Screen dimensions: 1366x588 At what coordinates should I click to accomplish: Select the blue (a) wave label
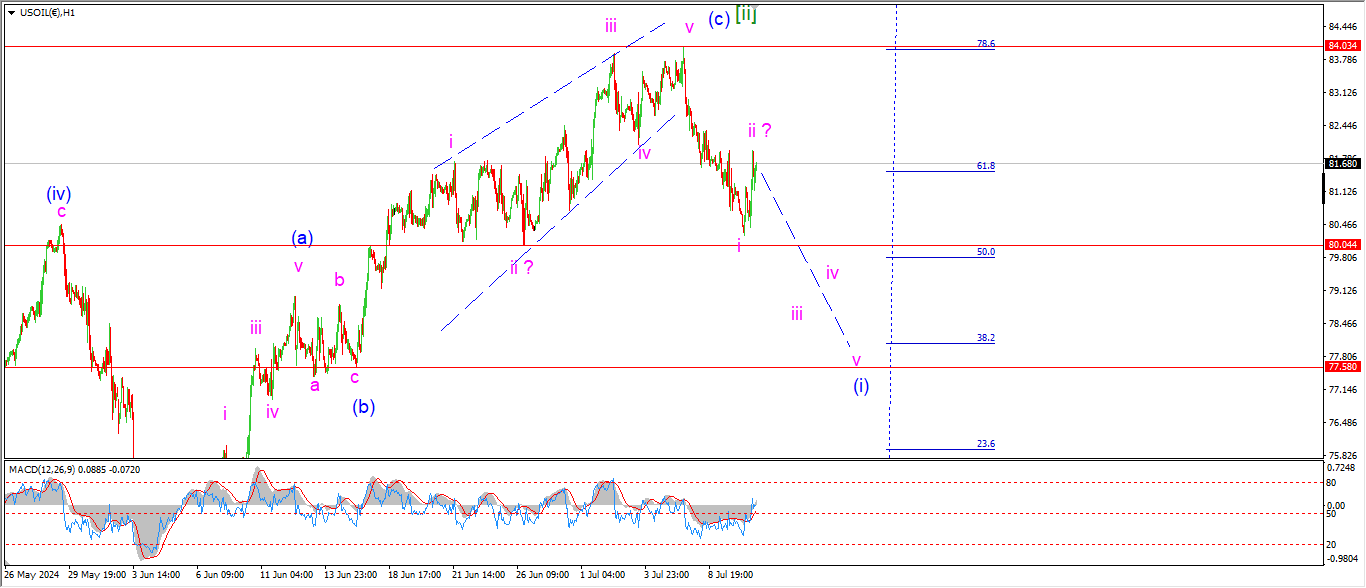pyautogui.click(x=302, y=238)
